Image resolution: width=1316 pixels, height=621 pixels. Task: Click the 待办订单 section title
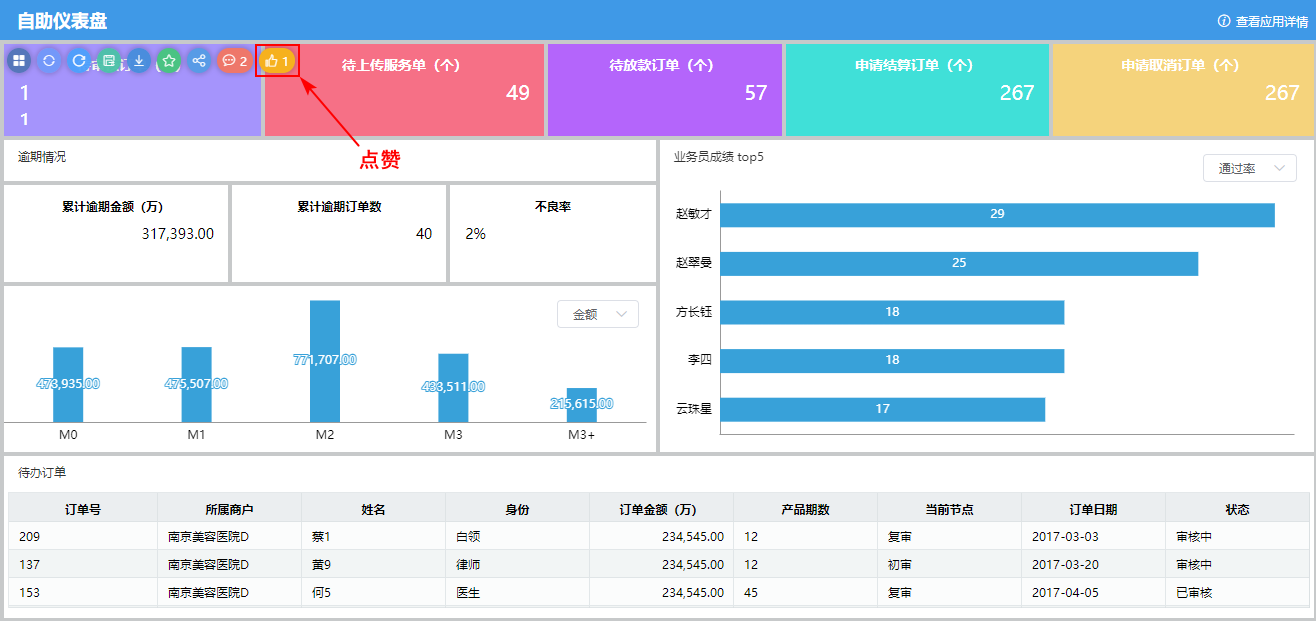[42, 472]
